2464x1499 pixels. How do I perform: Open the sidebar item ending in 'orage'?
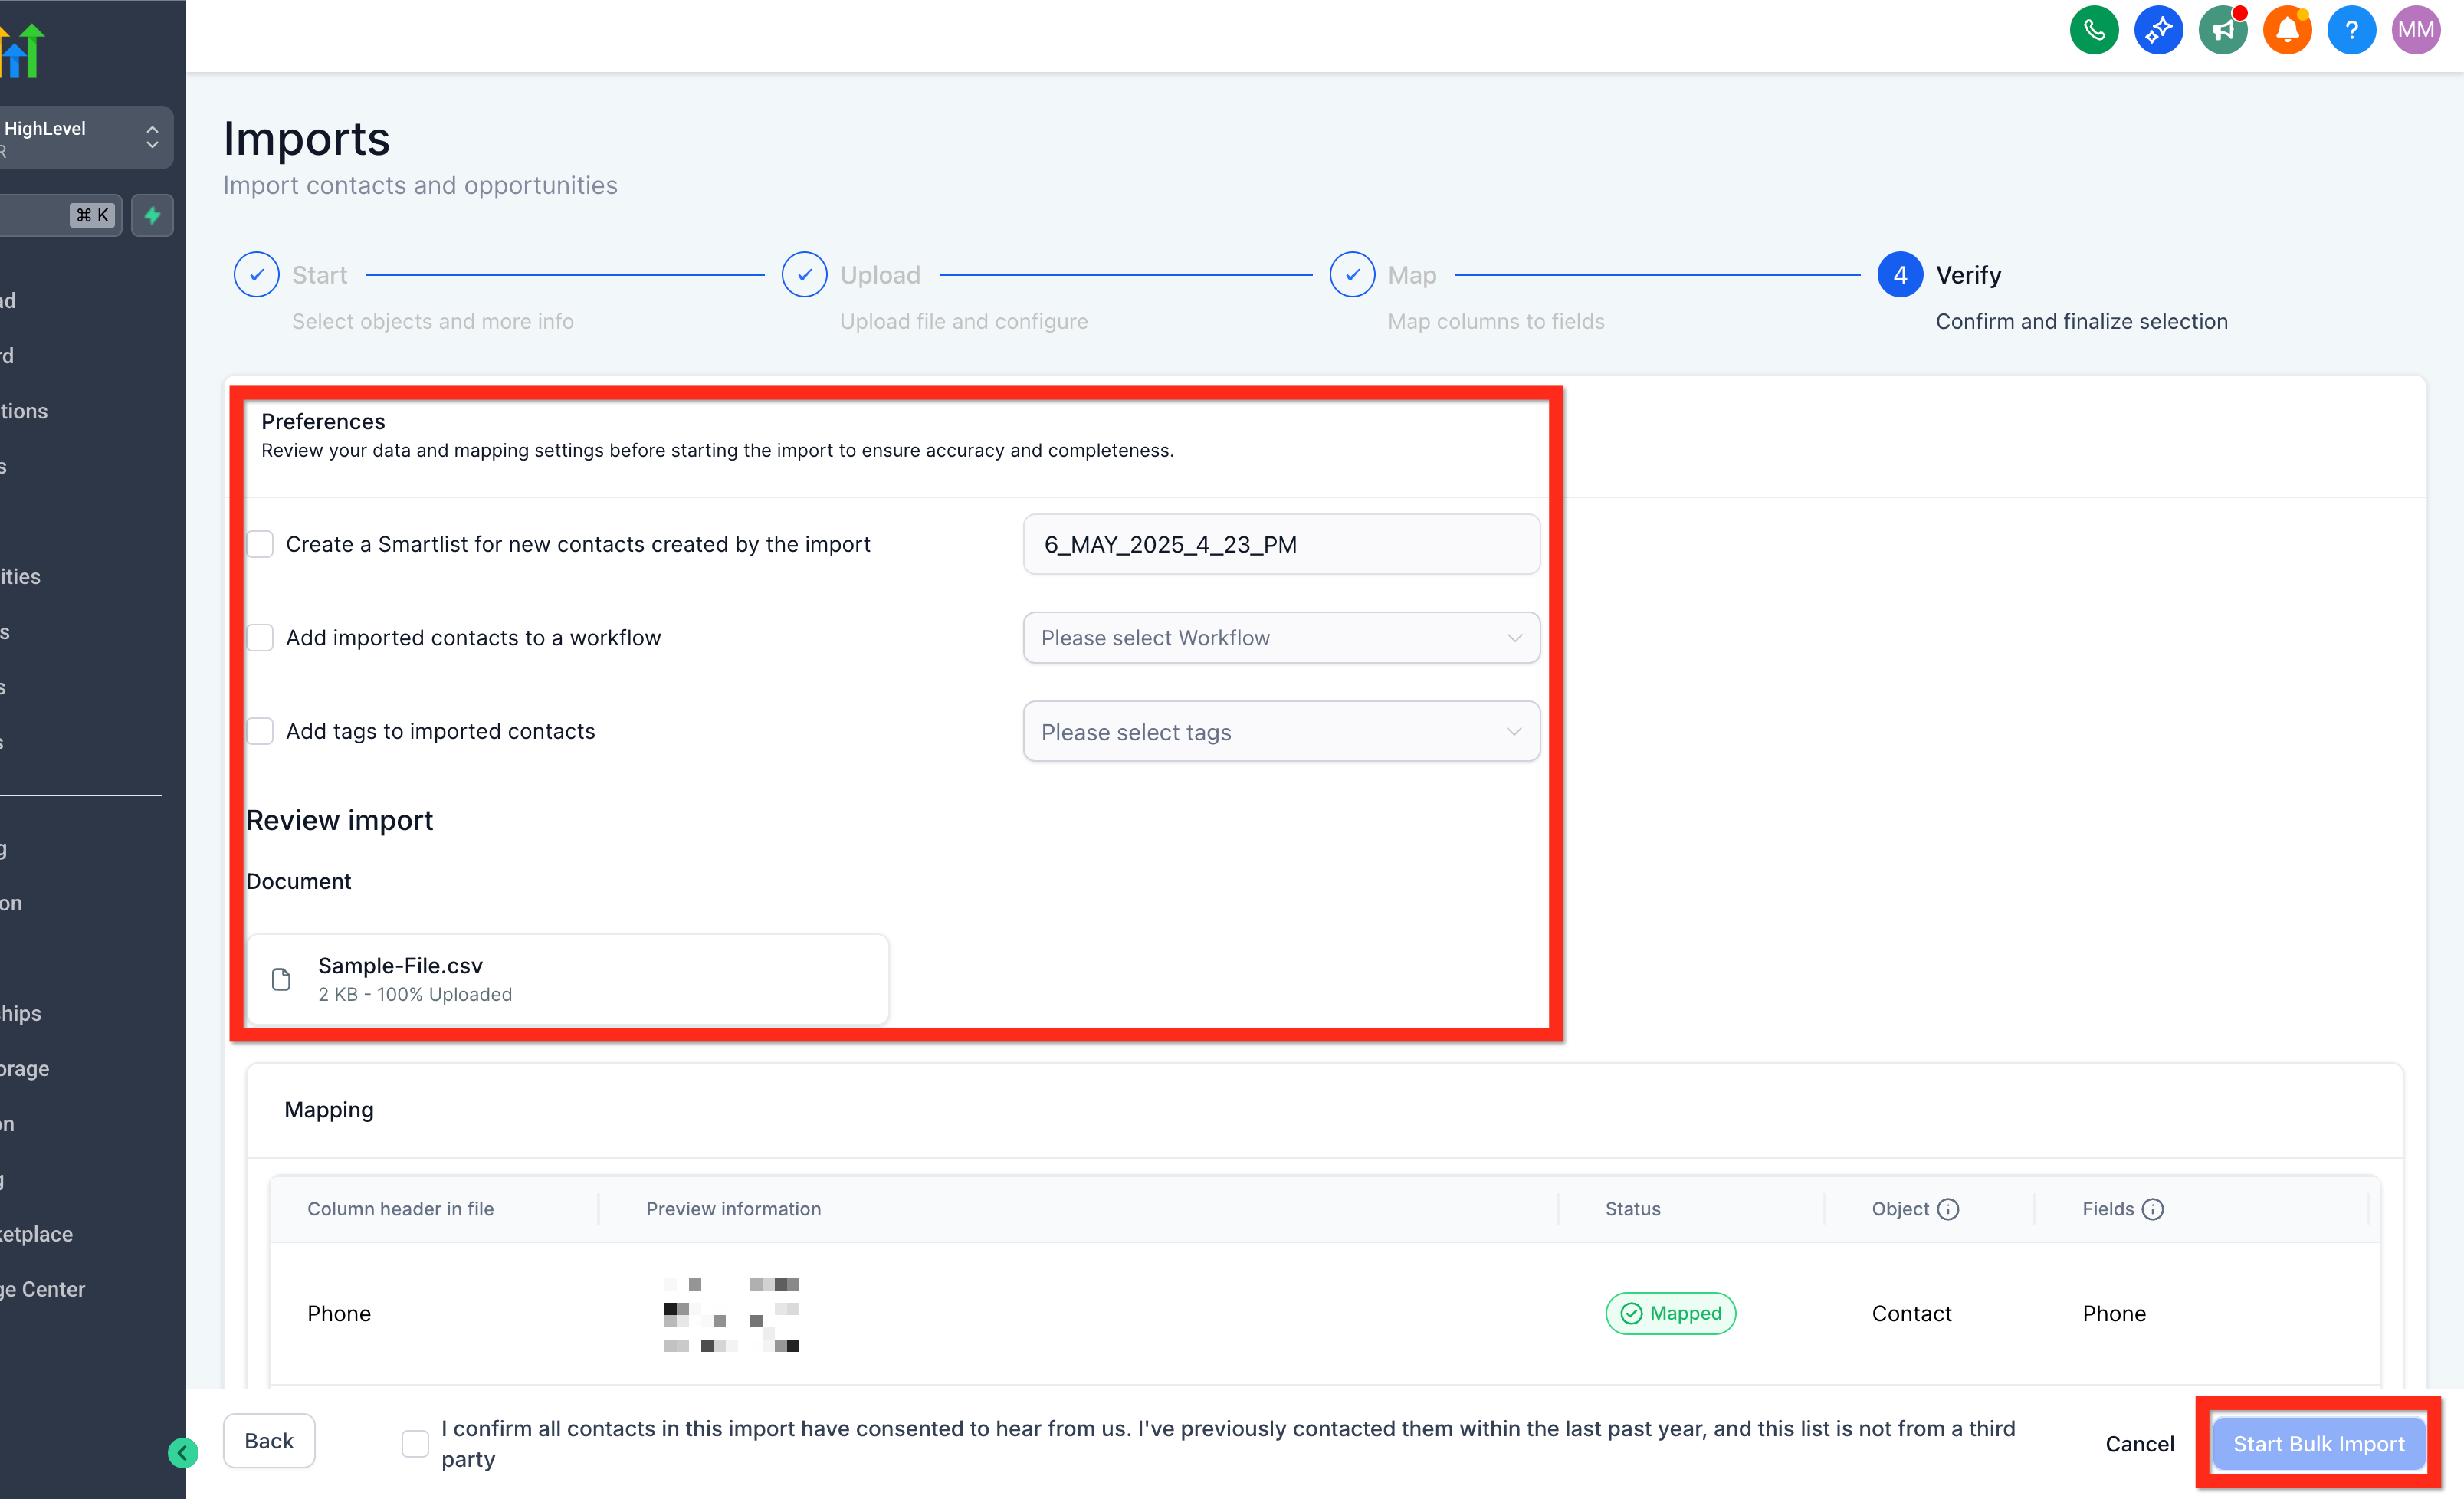[24, 1068]
